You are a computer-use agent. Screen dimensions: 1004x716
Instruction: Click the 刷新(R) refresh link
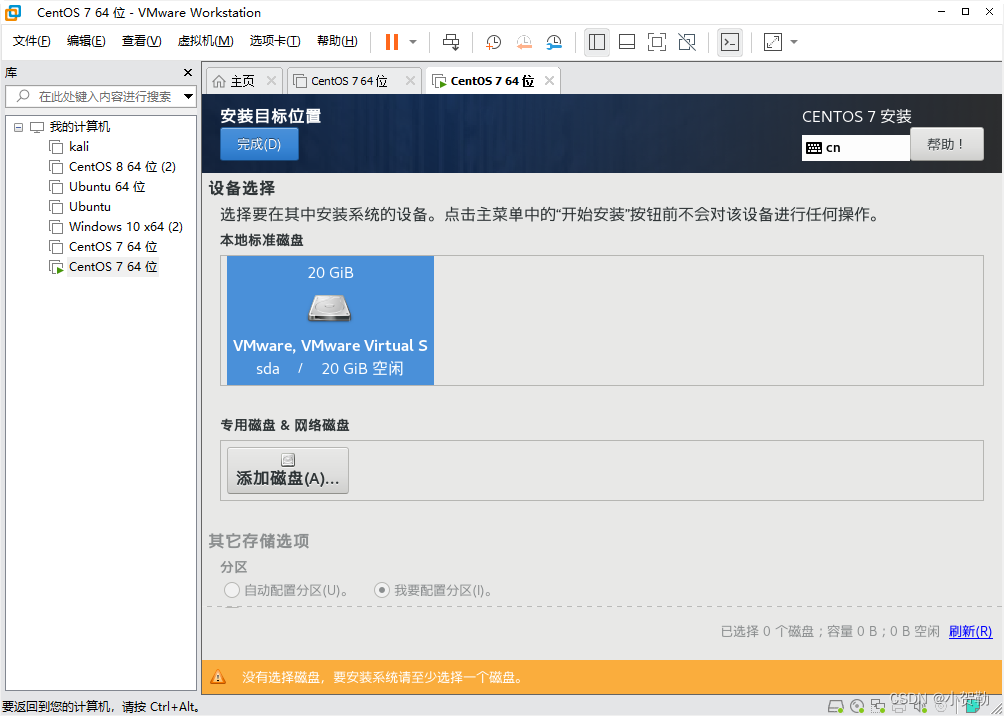click(971, 631)
